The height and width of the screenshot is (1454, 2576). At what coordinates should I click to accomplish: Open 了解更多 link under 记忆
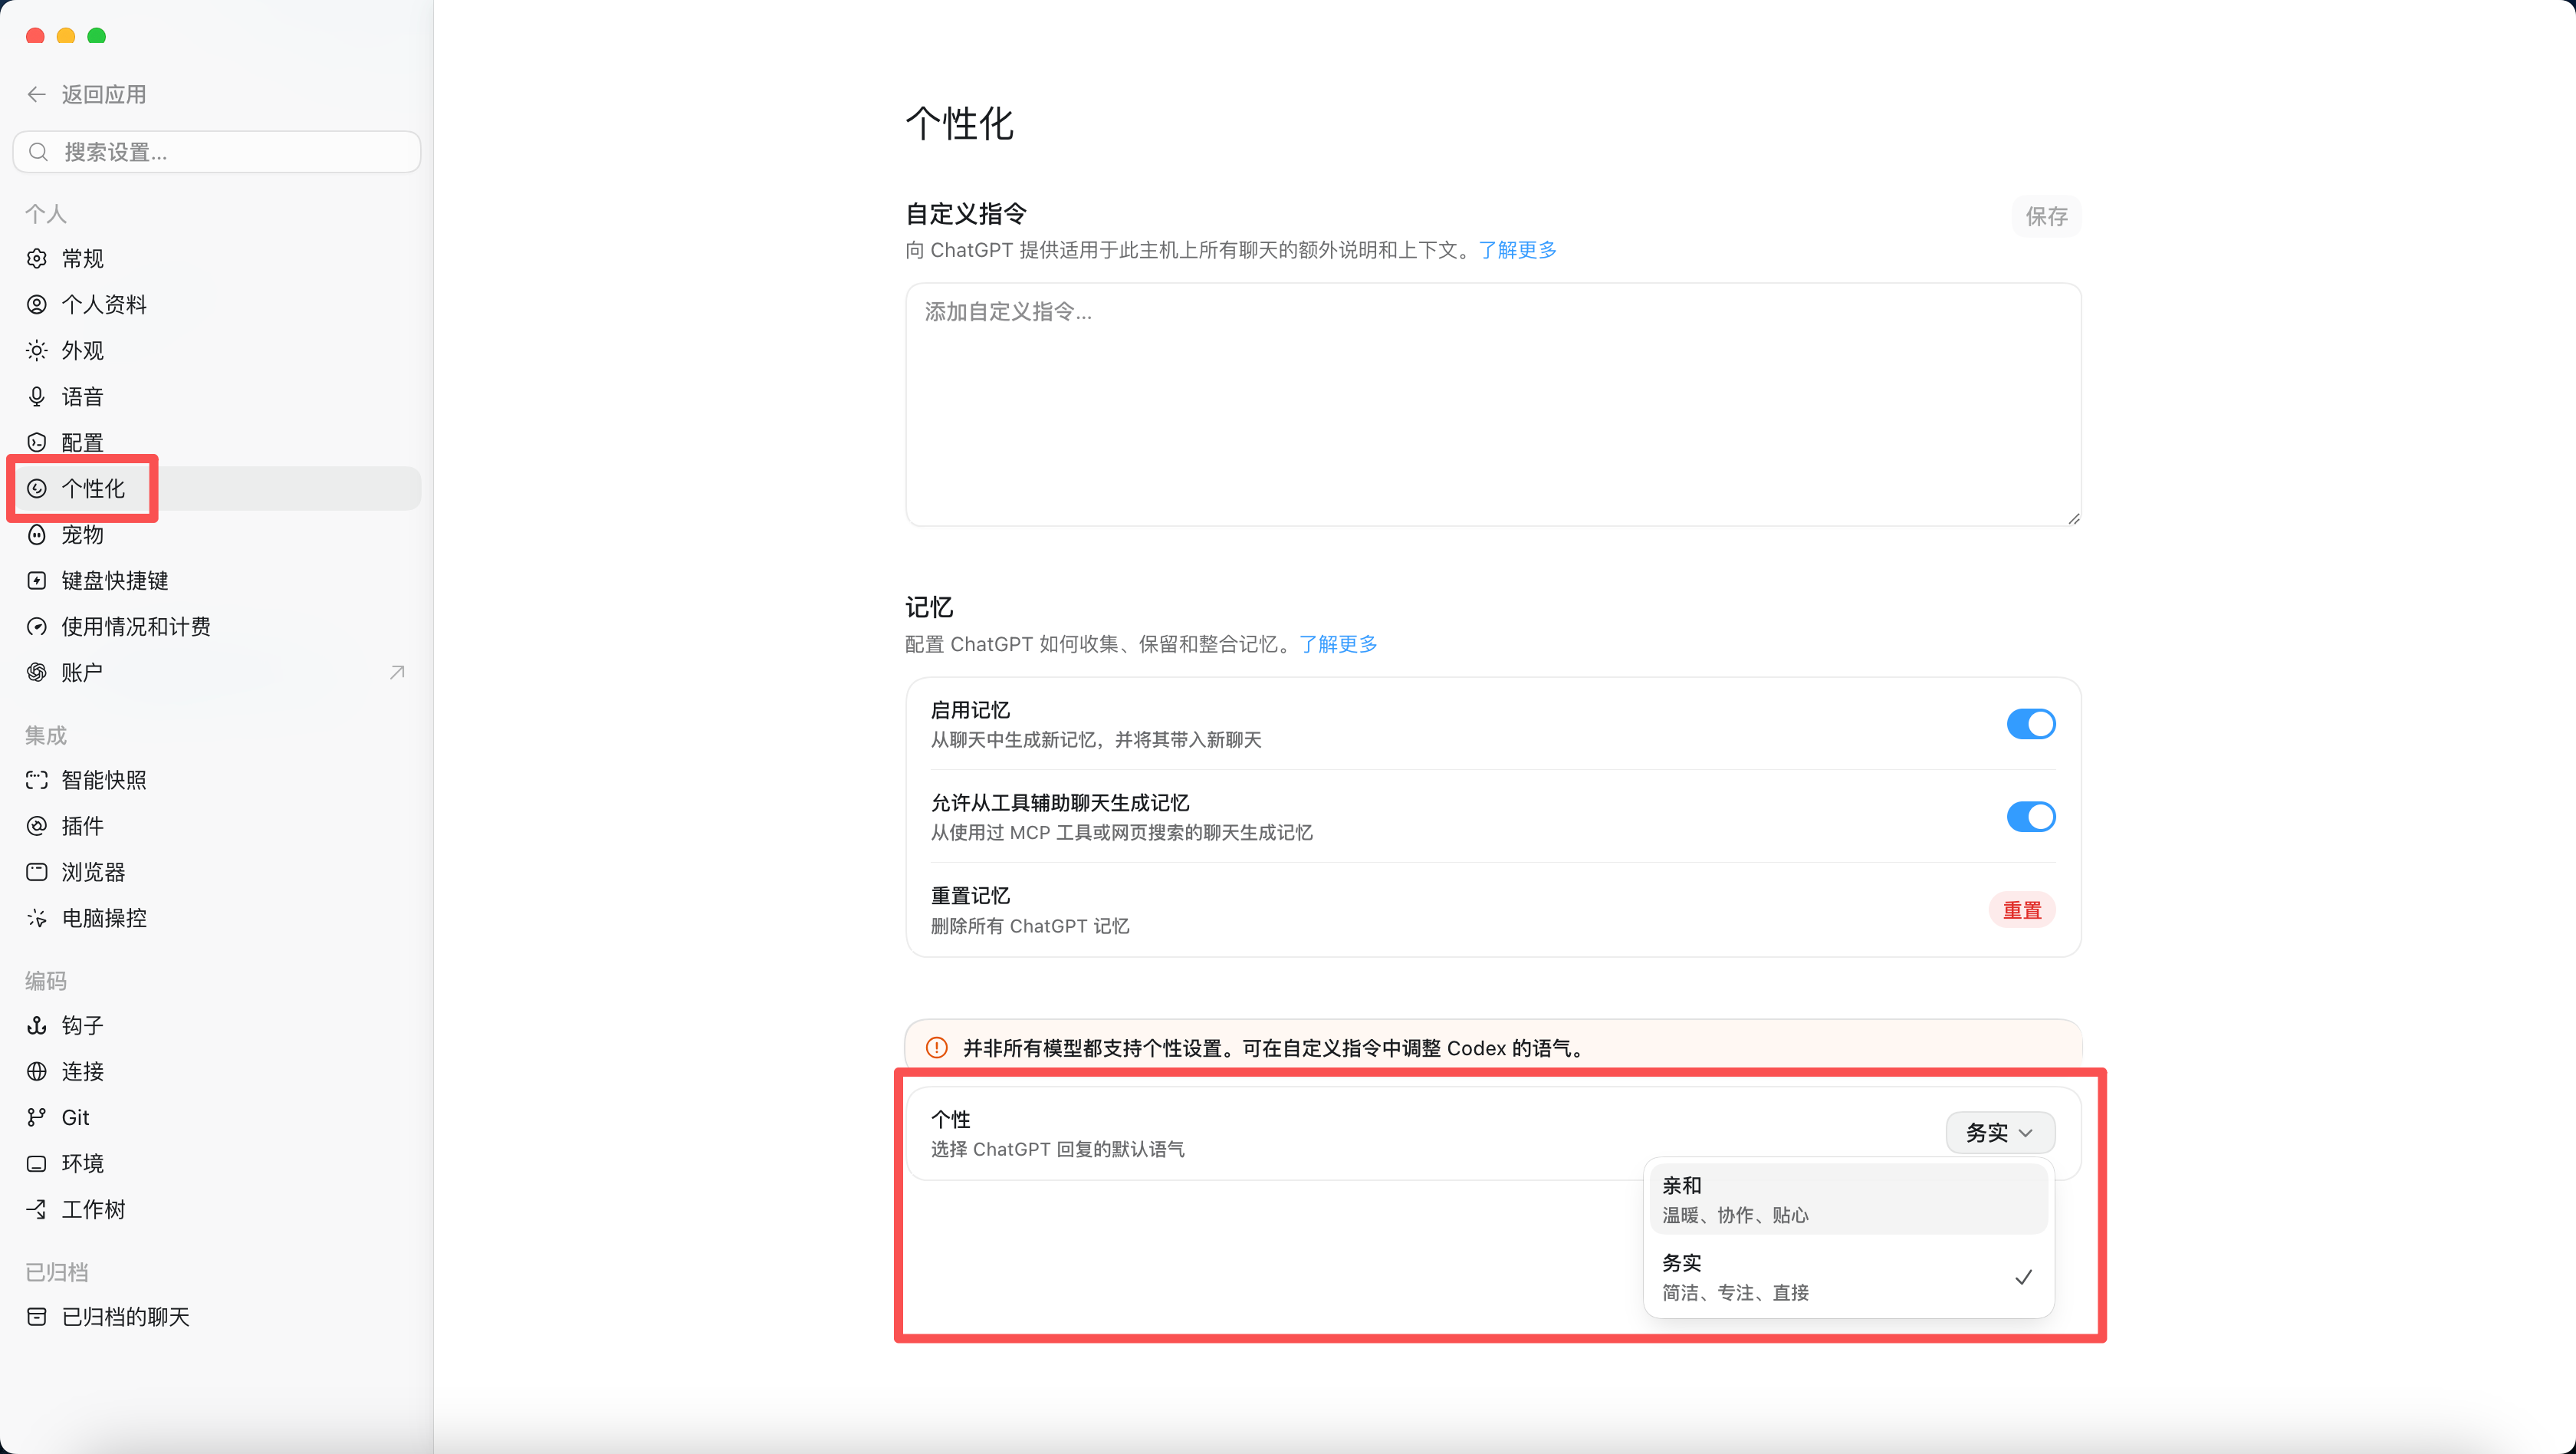[1338, 644]
